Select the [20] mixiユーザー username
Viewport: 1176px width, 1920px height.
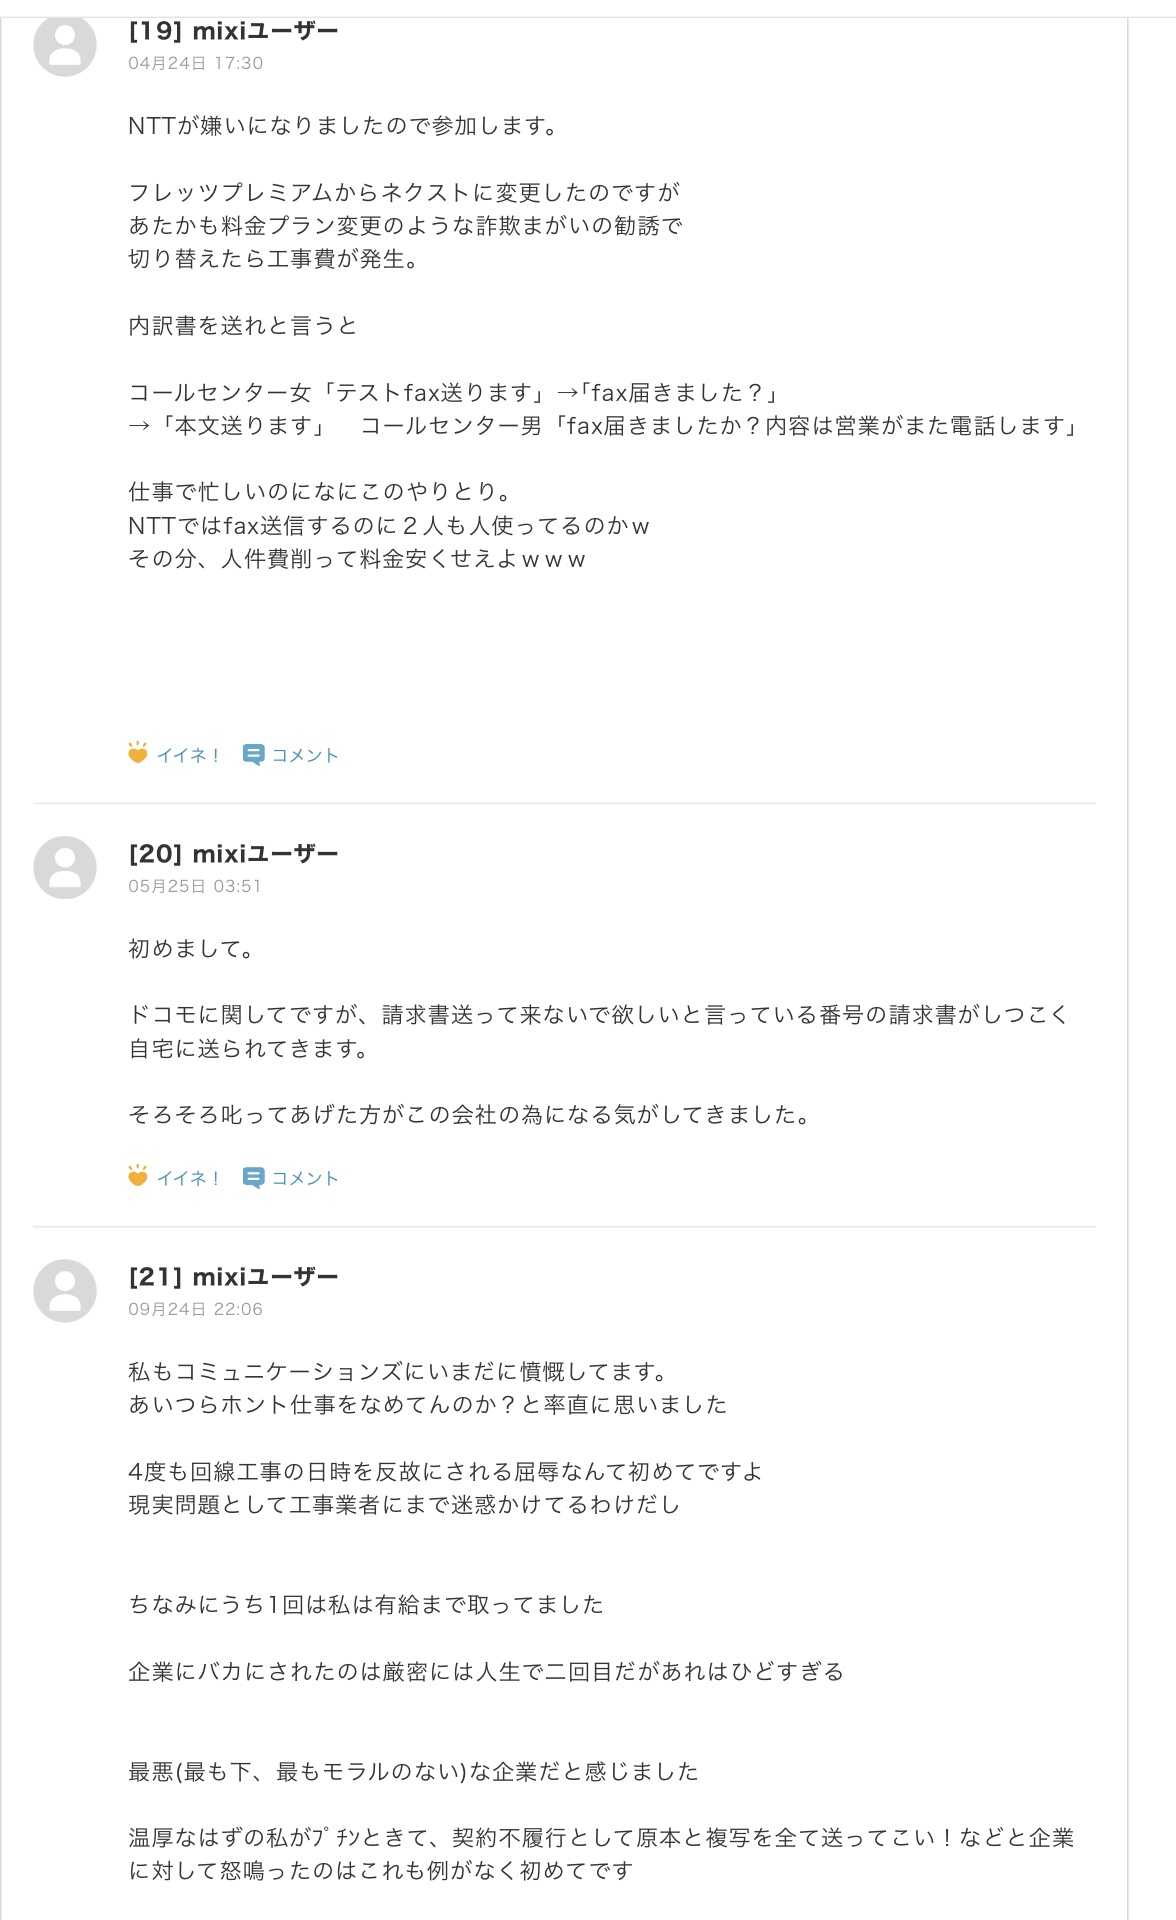click(233, 854)
